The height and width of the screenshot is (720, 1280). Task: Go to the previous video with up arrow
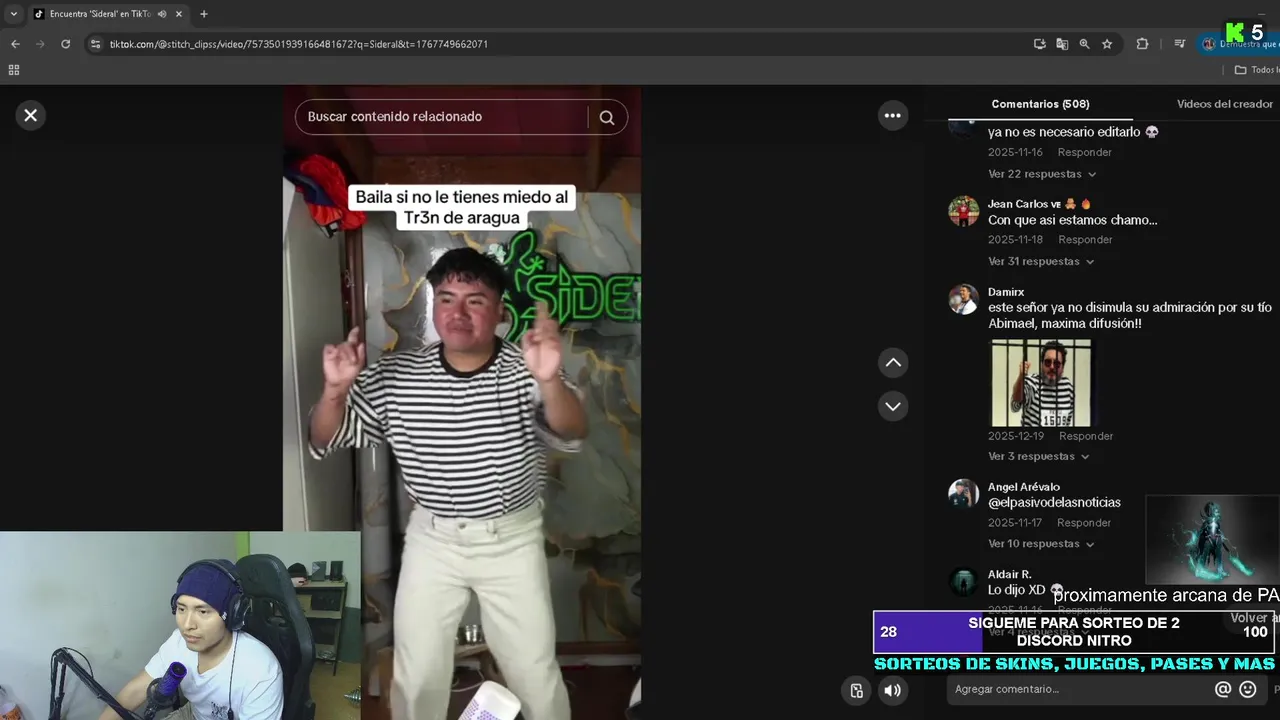pyautogui.click(x=893, y=363)
